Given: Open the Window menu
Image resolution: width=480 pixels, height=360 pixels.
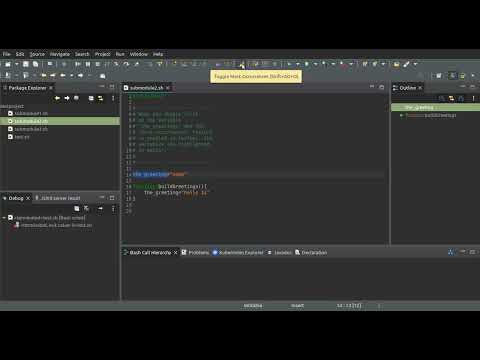Looking at the screenshot, I should point(139,54).
